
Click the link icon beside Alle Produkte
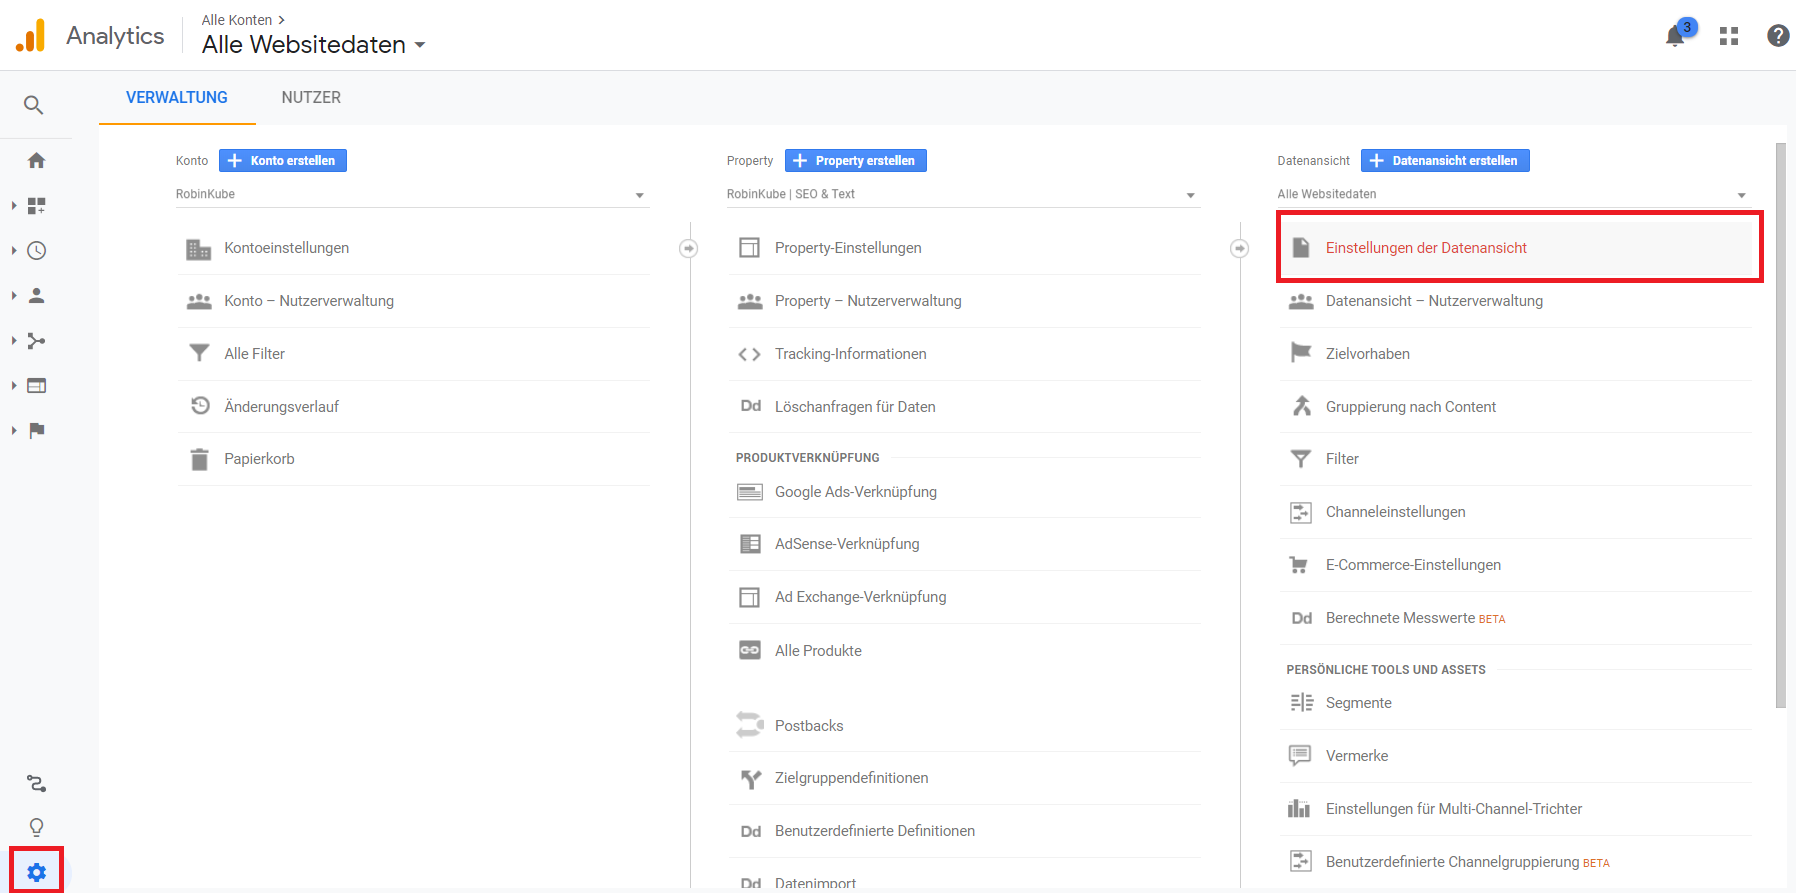(750, 650)
